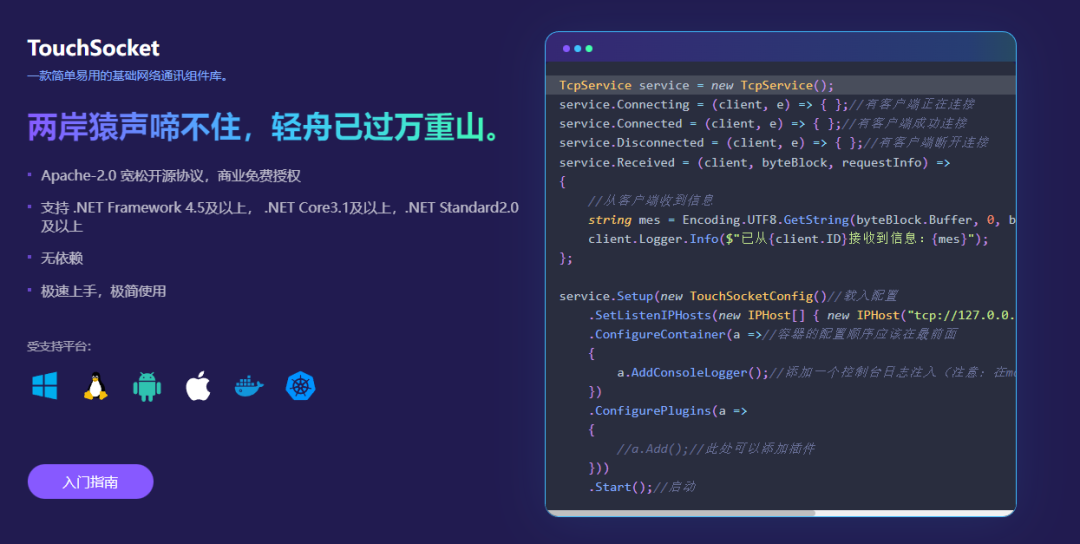Viewport: 1080px width, 544px height.
Task: Open the 入门指南 getting started button
Action: (x=90, y=481)
